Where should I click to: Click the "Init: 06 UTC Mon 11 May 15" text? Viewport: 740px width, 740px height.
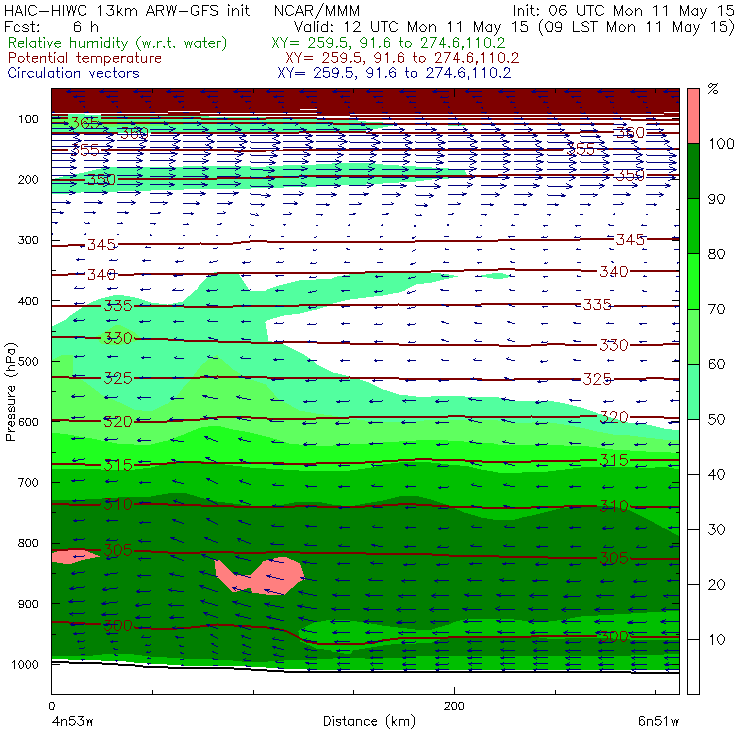click(623, 10)
